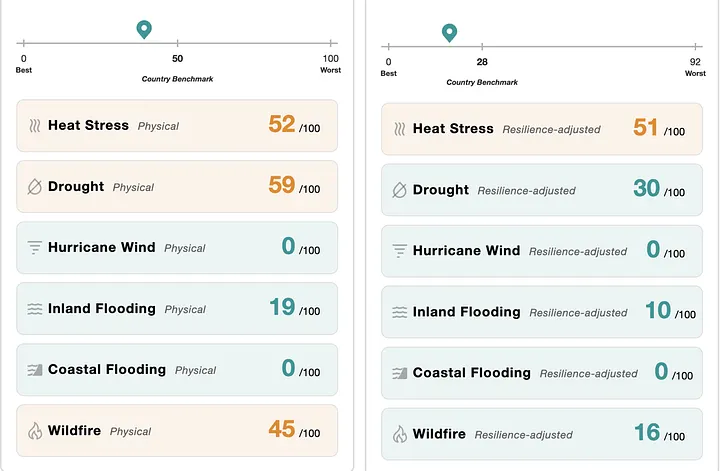This screenshot has width=720, height=471.
Task: Click the Wildfire flame icon in Resilience-adjusted panel
Action: (x=399, y=434)
